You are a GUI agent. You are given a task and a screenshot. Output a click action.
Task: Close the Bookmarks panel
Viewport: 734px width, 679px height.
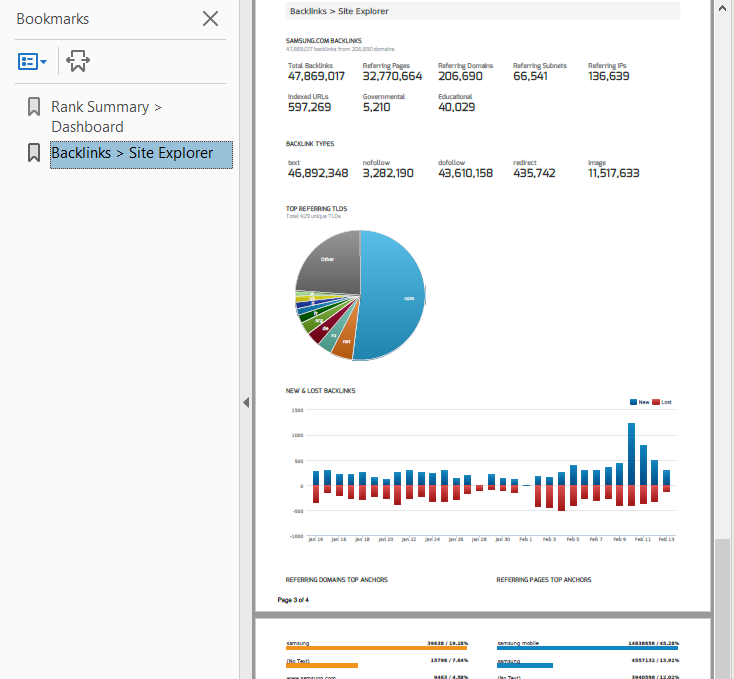coord(210,18)
